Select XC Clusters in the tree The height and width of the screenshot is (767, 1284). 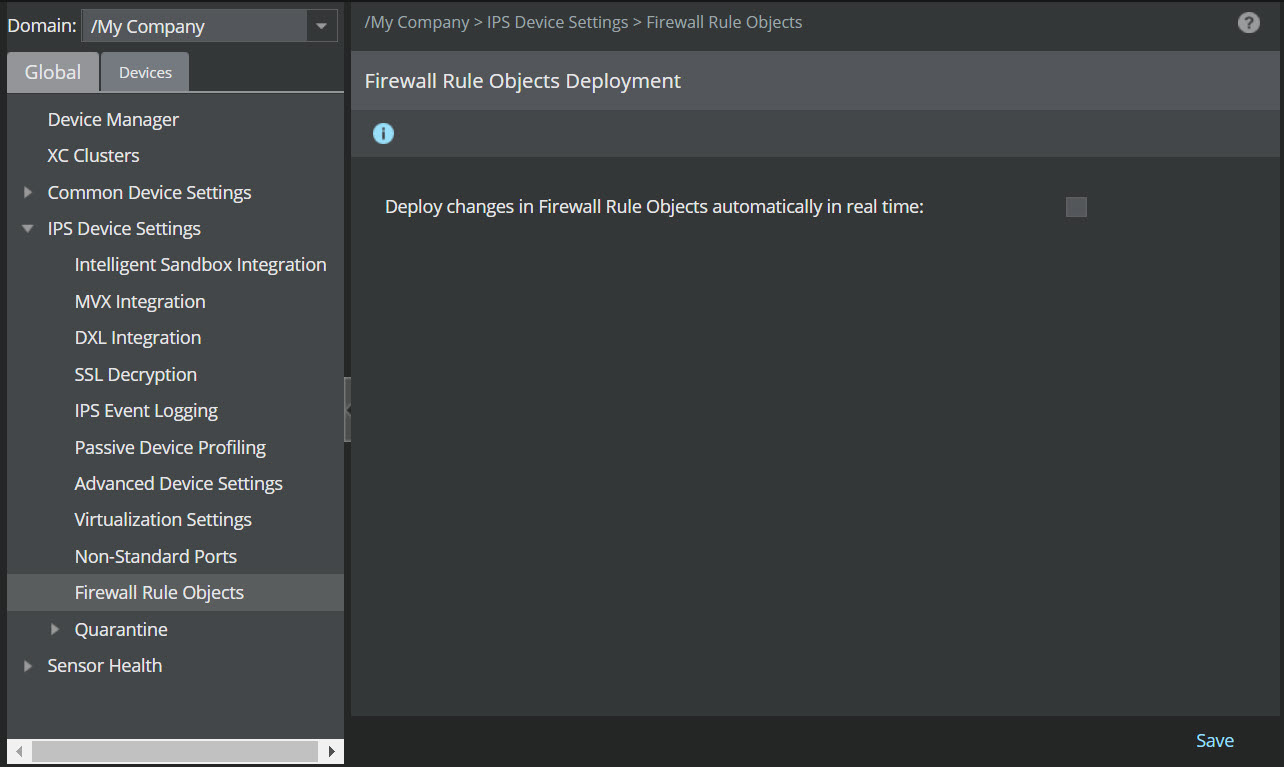(93, 156)
